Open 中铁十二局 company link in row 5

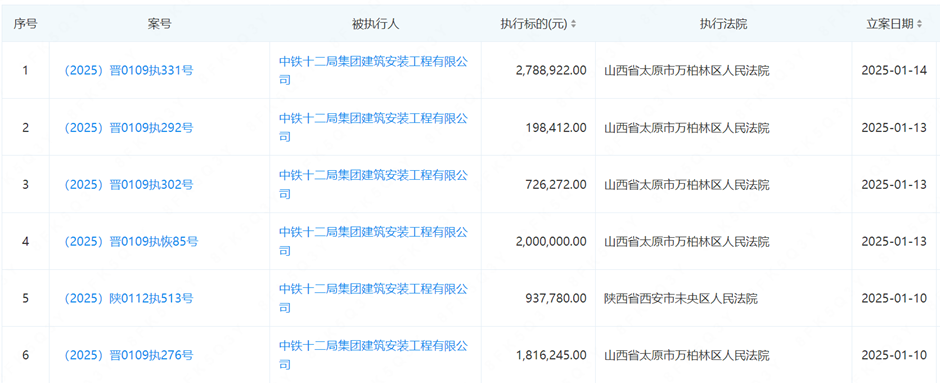[373, 298]
